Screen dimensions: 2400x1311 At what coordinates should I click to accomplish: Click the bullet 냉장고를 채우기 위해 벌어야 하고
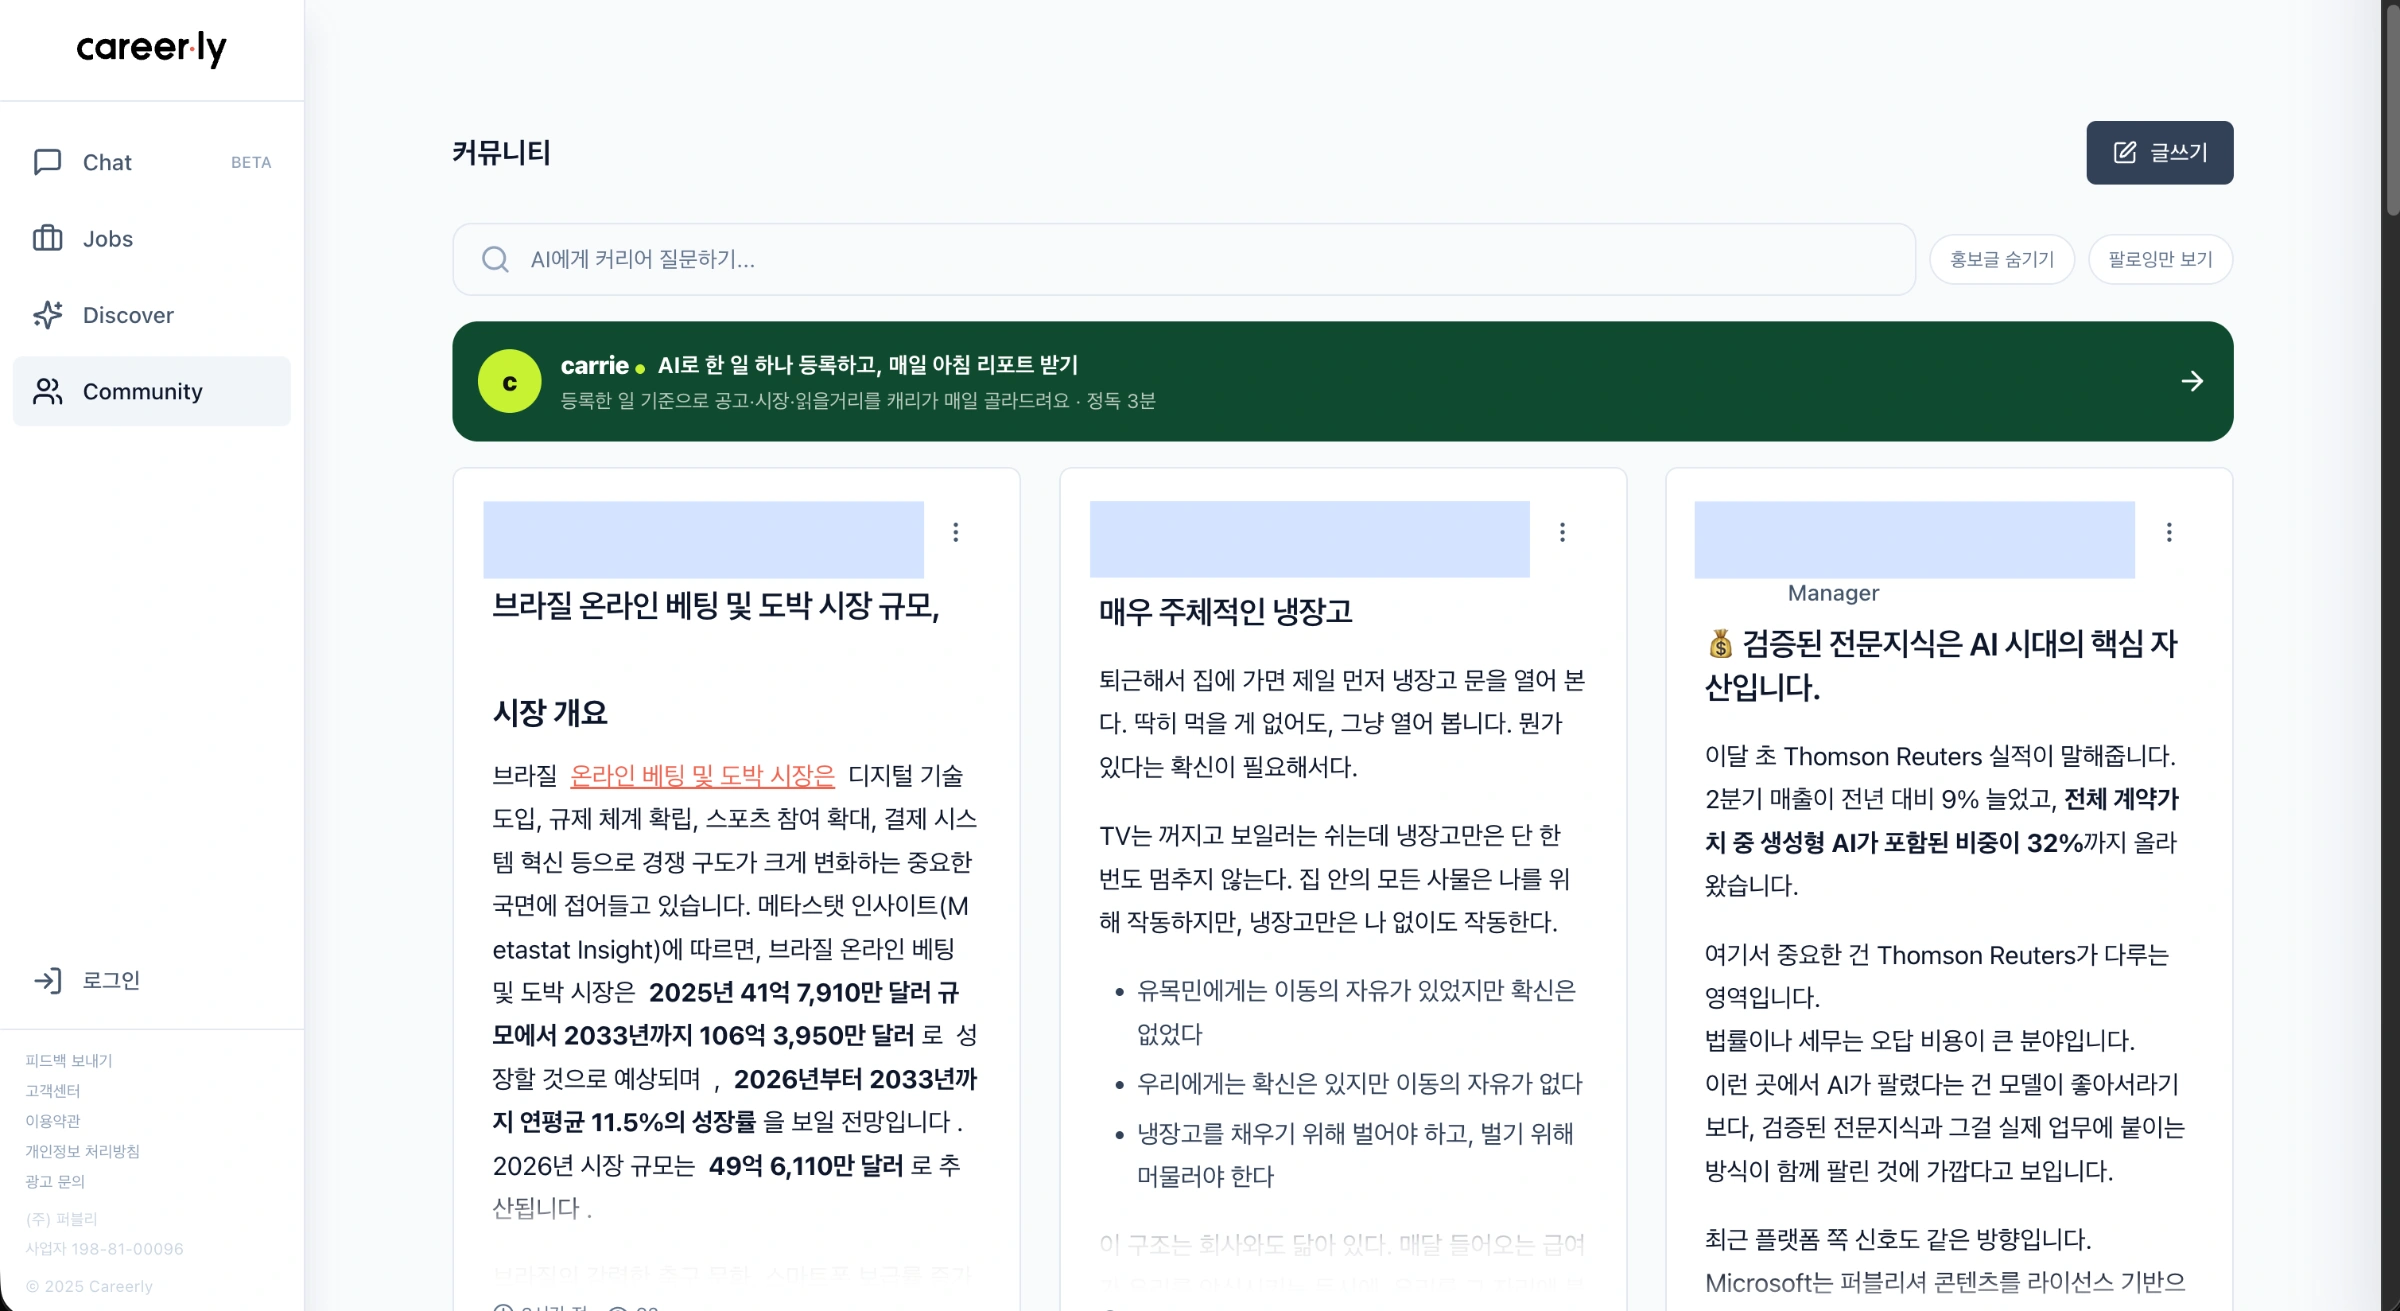(1355, 1154)
